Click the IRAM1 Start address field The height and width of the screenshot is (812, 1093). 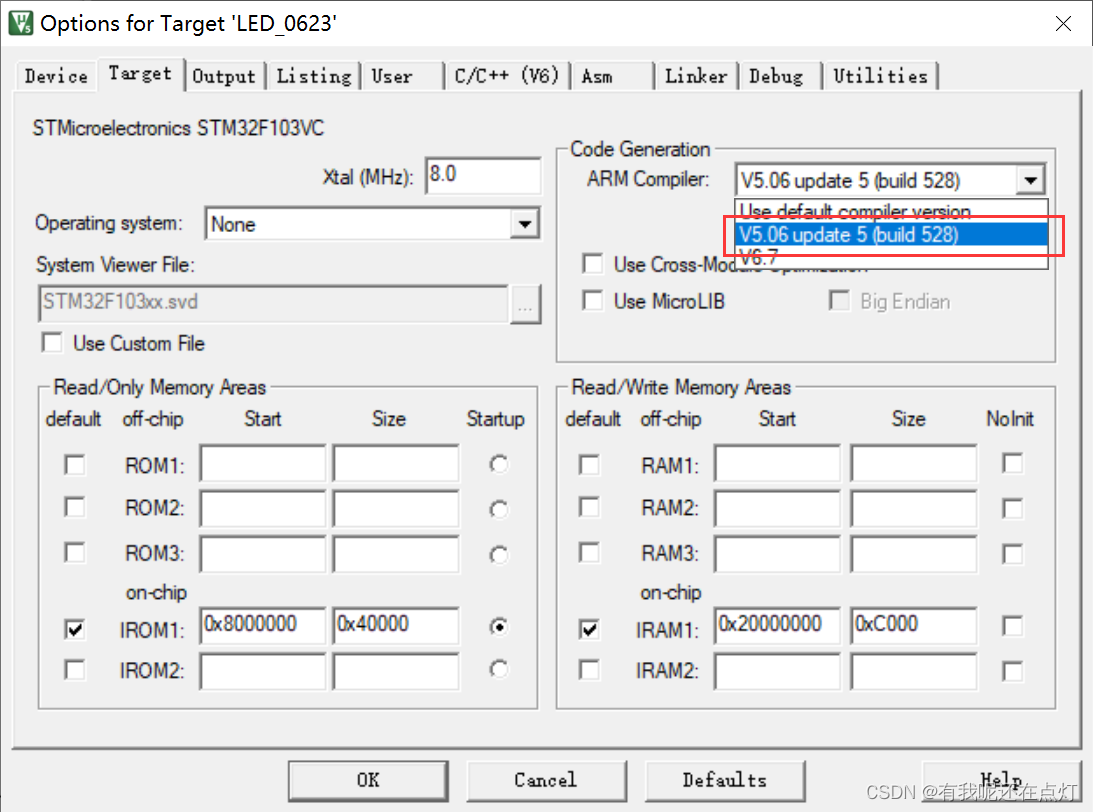pyautogui.click(x=776, y=625)
